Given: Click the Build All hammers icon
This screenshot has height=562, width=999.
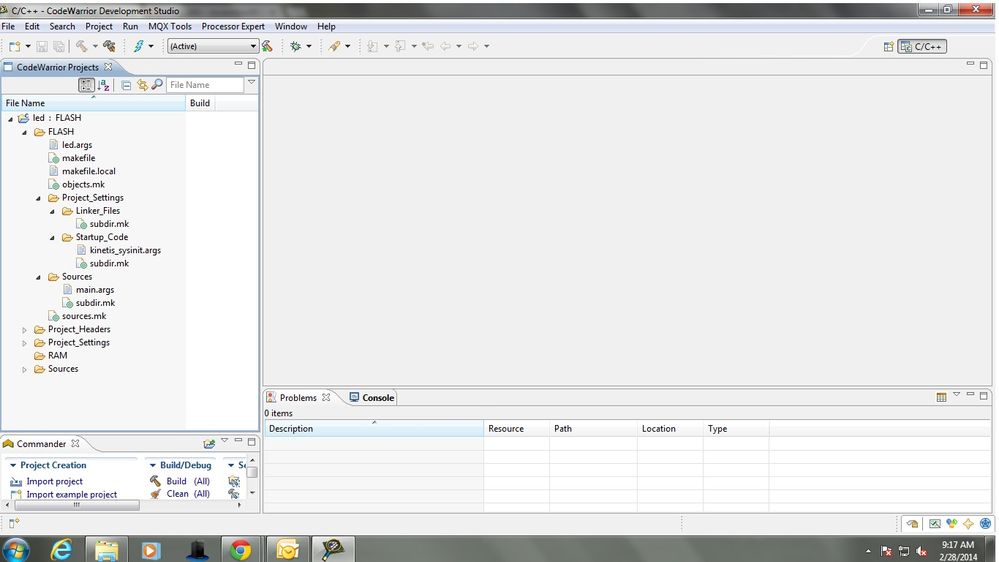Looking at the screenshot, I should coord(110,46).
